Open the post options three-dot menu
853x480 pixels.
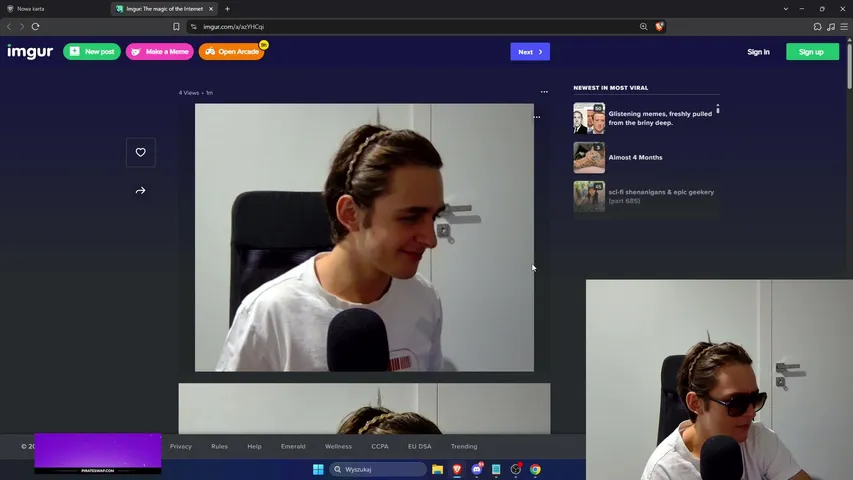(544, 92)
